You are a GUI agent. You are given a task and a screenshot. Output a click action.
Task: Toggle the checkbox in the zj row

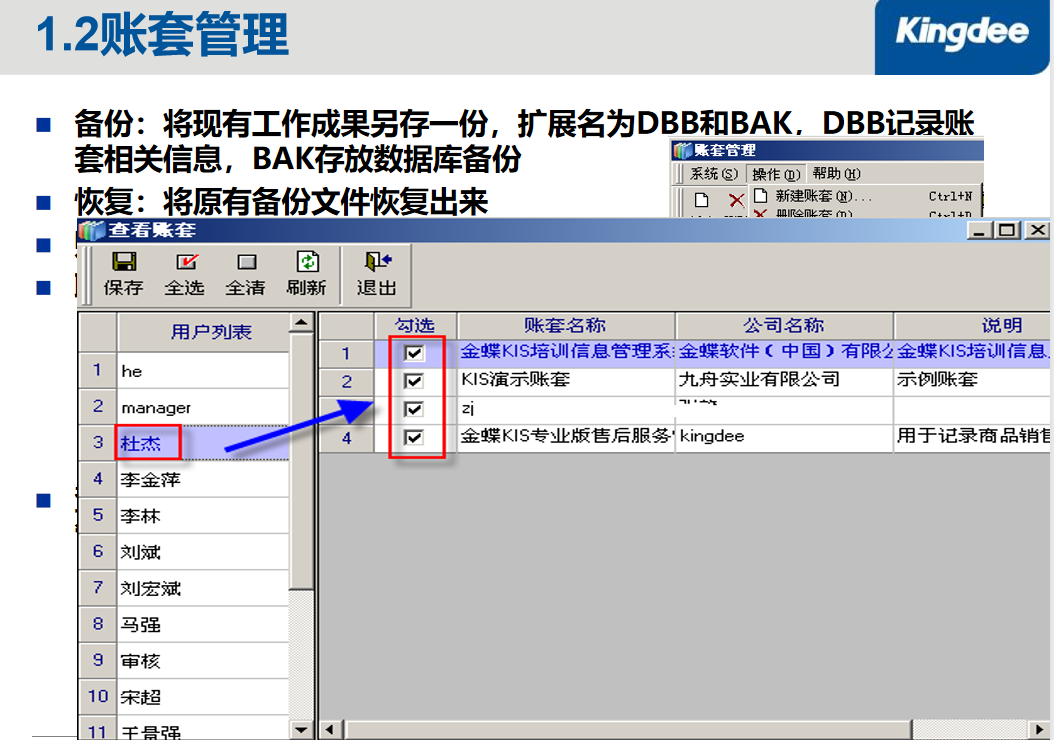pyautogui.click(x=414, y=409)
